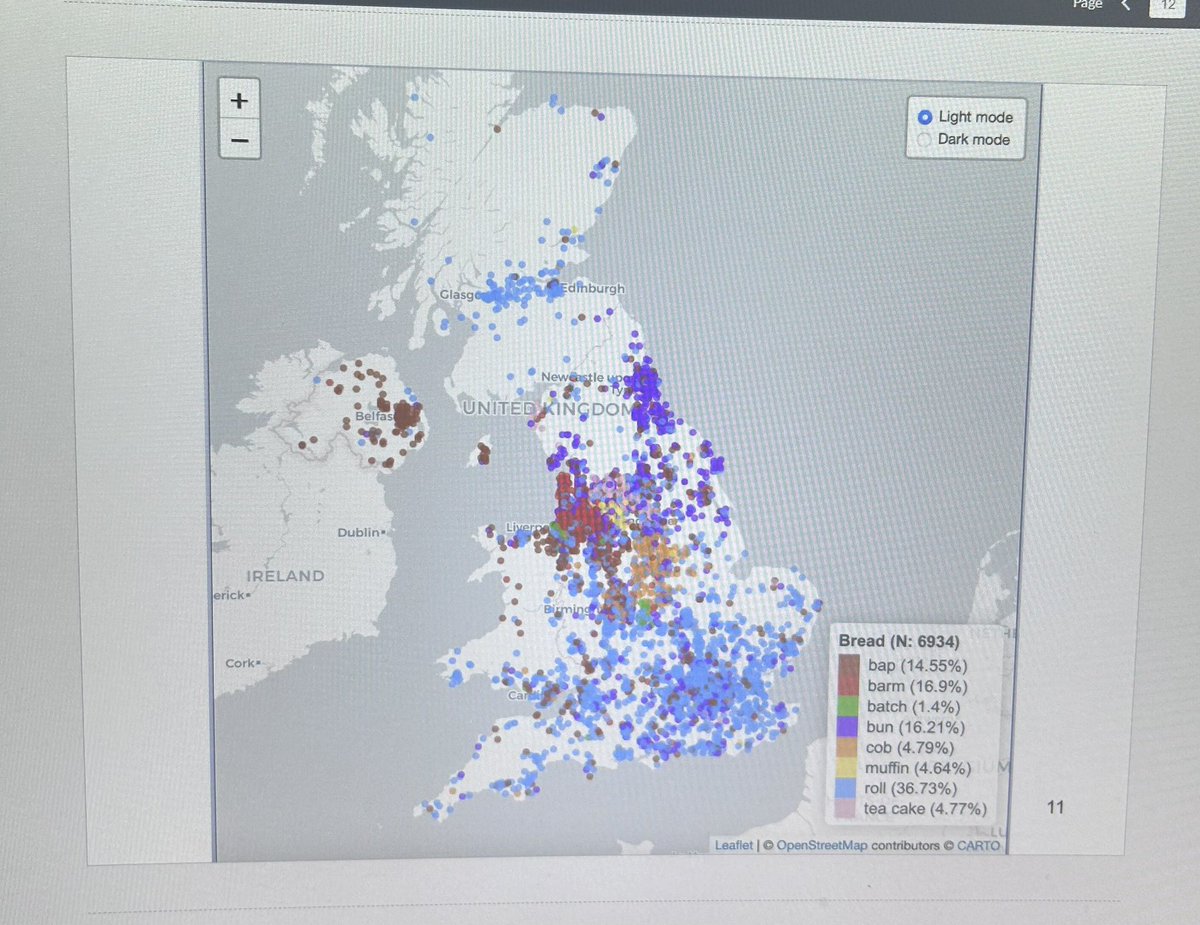Viewport: 1200px width, 925px height.
Task: Go to previous page using the chevron
Action: click(x=1125, y=5)
